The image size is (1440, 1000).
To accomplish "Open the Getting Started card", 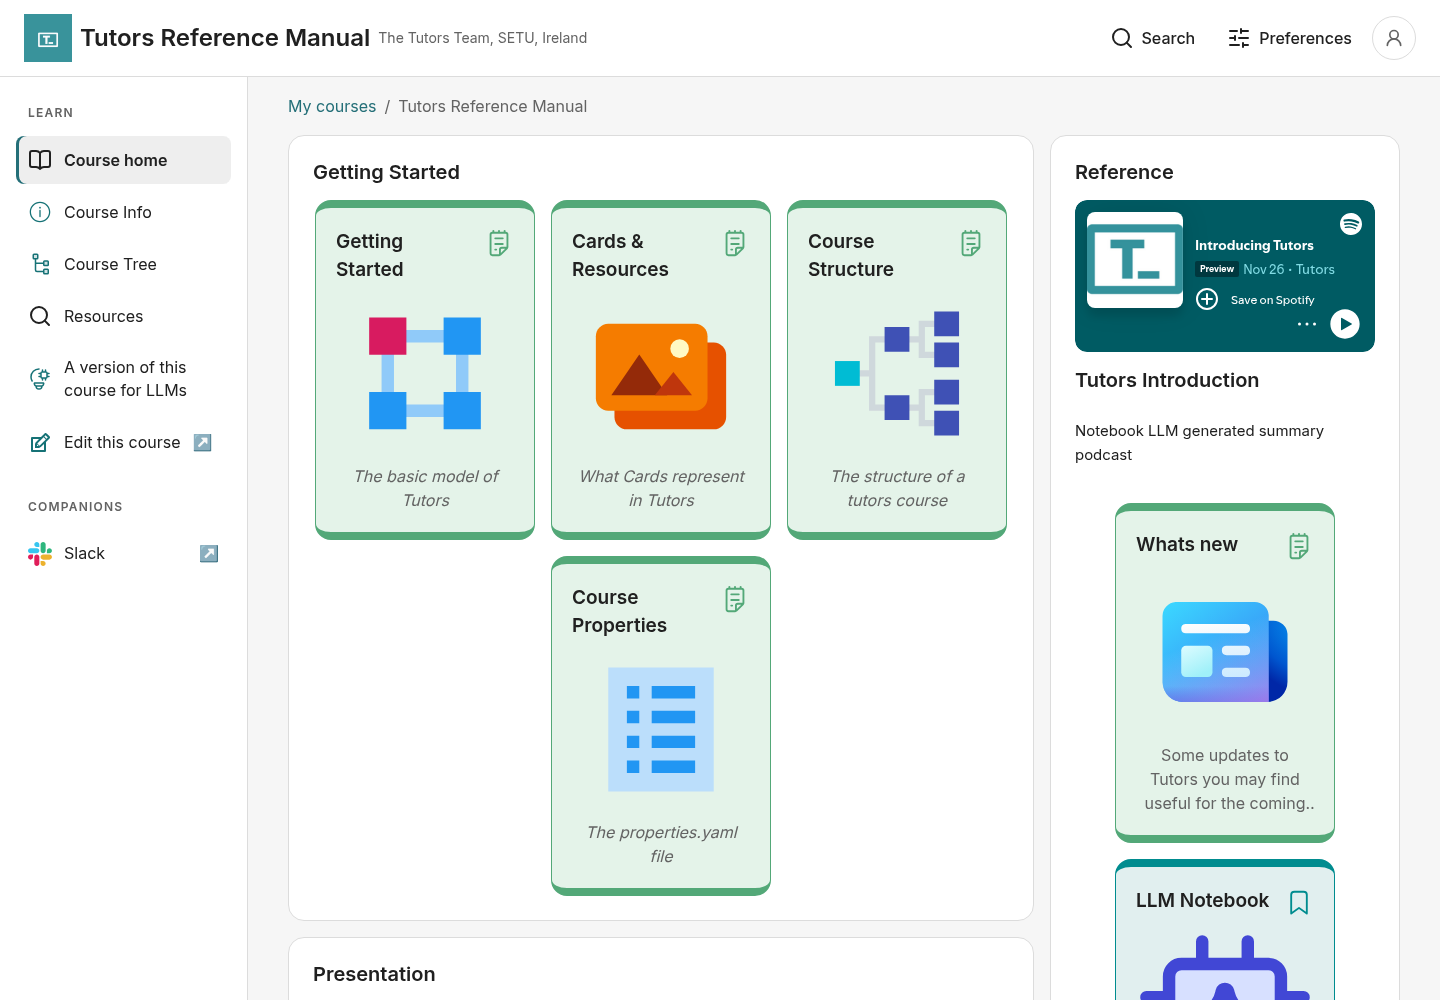I will 425,370.
